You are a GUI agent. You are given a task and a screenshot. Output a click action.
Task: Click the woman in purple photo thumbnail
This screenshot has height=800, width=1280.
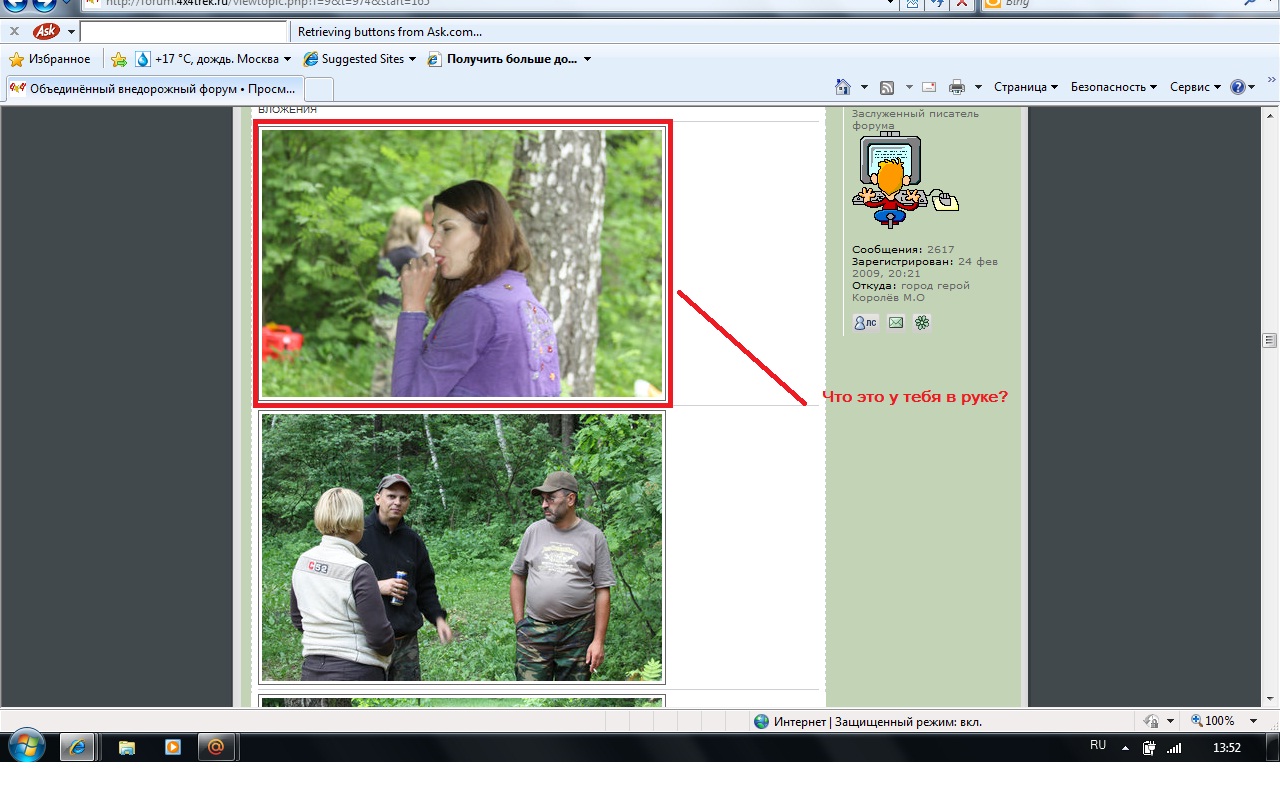[x=462, y=263]
